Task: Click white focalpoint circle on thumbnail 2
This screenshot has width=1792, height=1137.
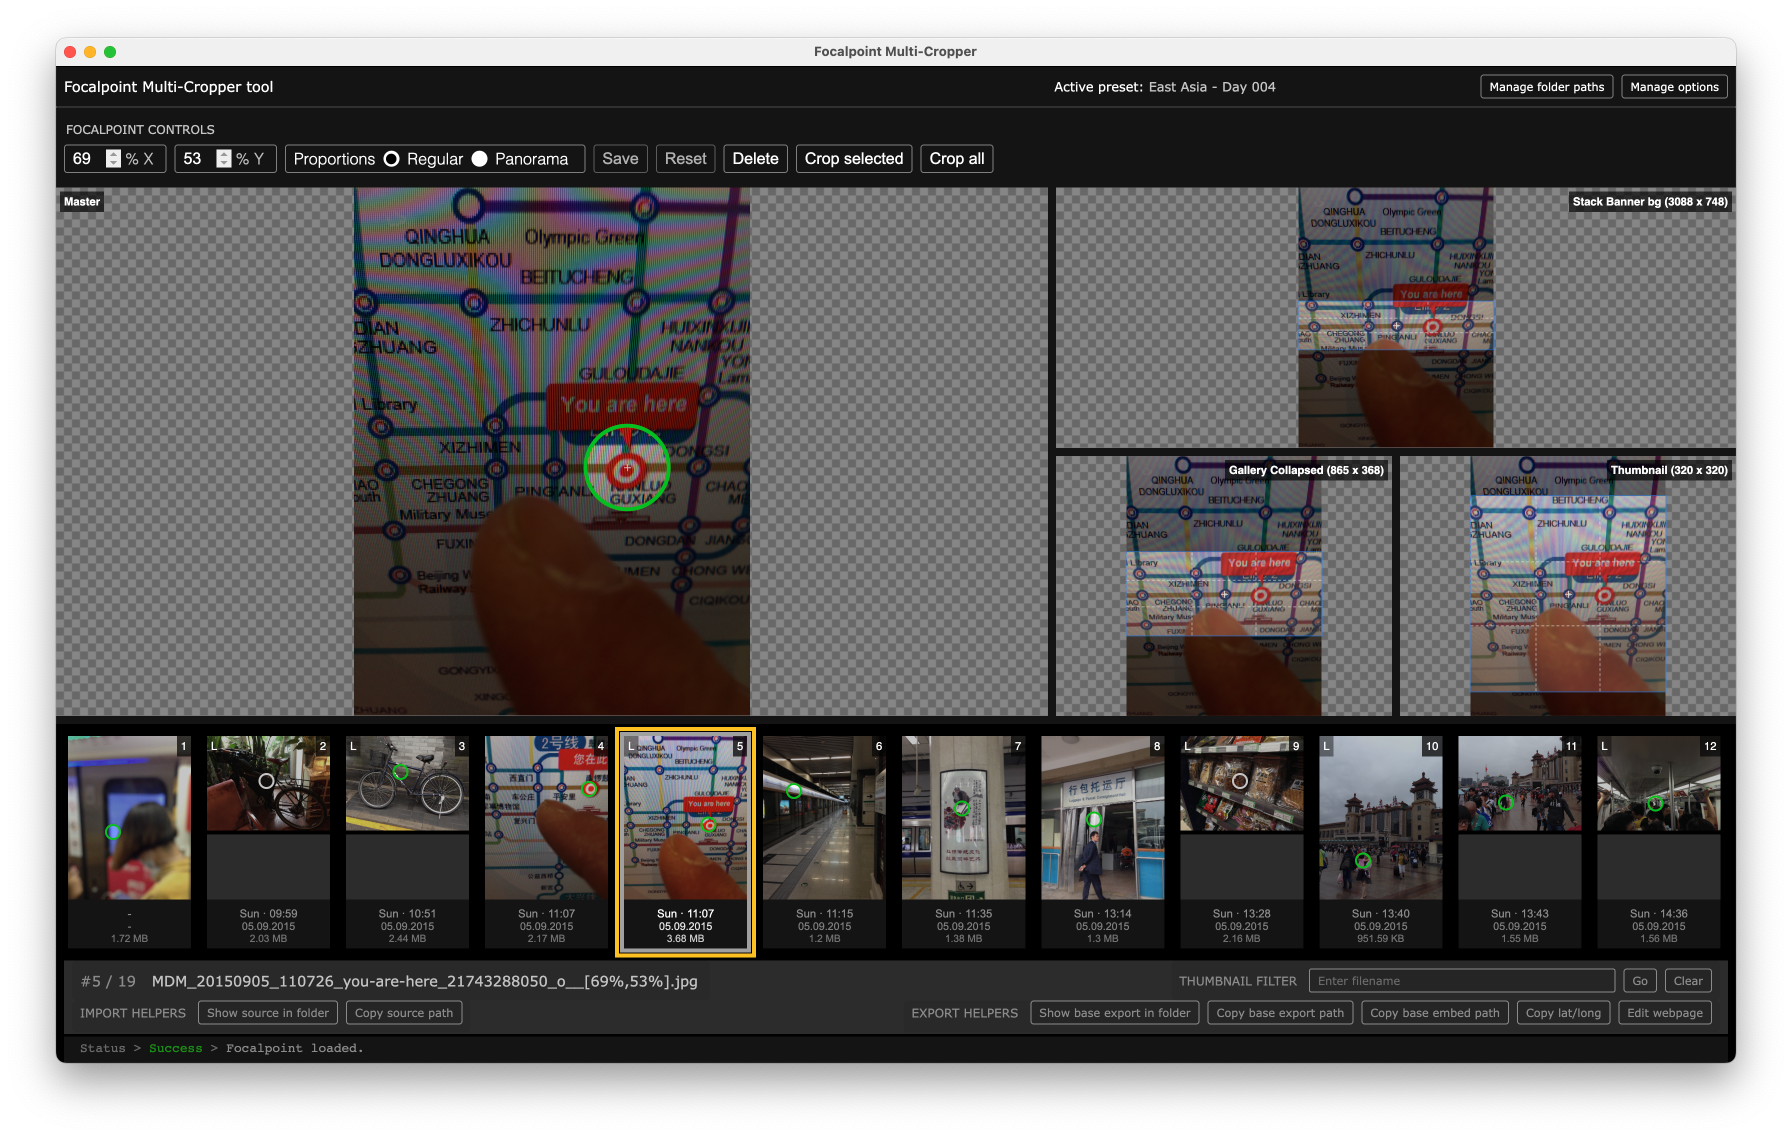Action: point(266,781)
